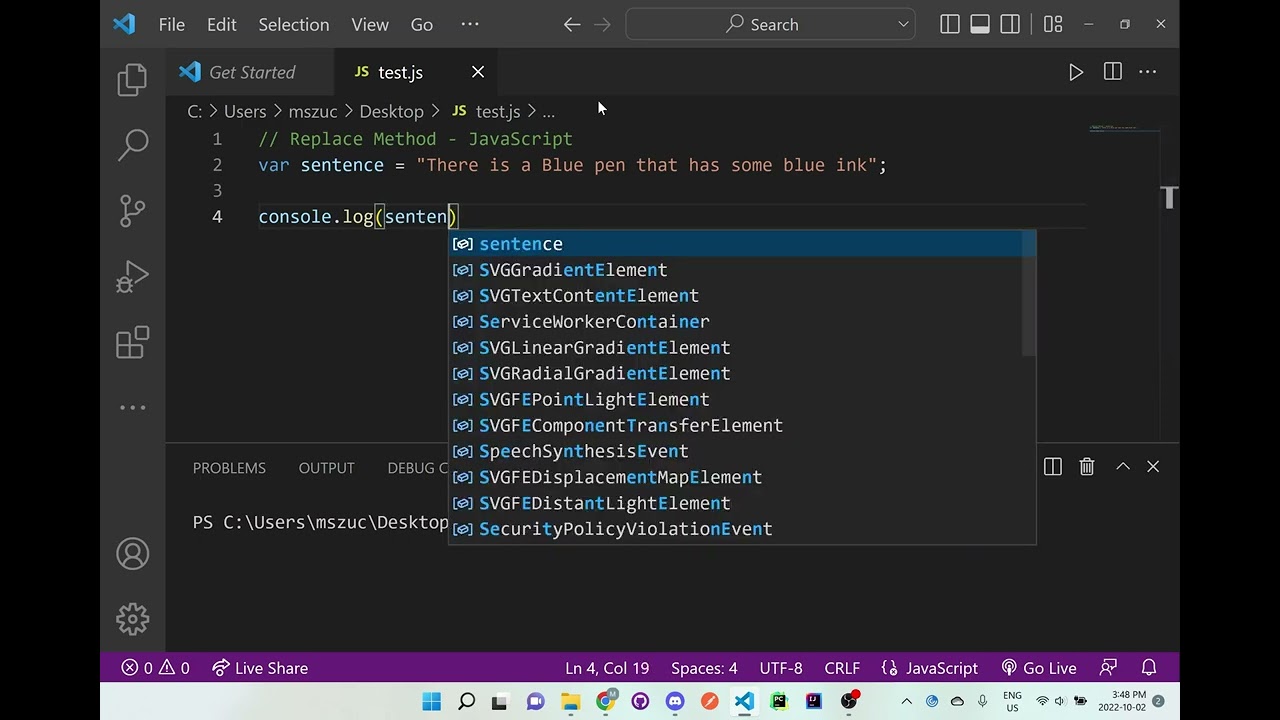Open the Explorer view in activity bar
Image resolution: width=1280 pixels, height=720 pixels.
(132, 80)
